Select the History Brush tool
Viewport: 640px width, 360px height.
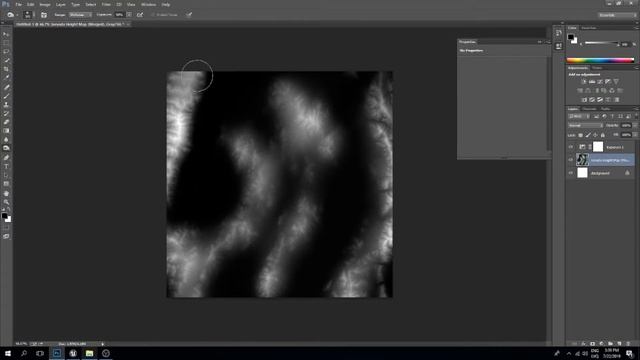6,113
